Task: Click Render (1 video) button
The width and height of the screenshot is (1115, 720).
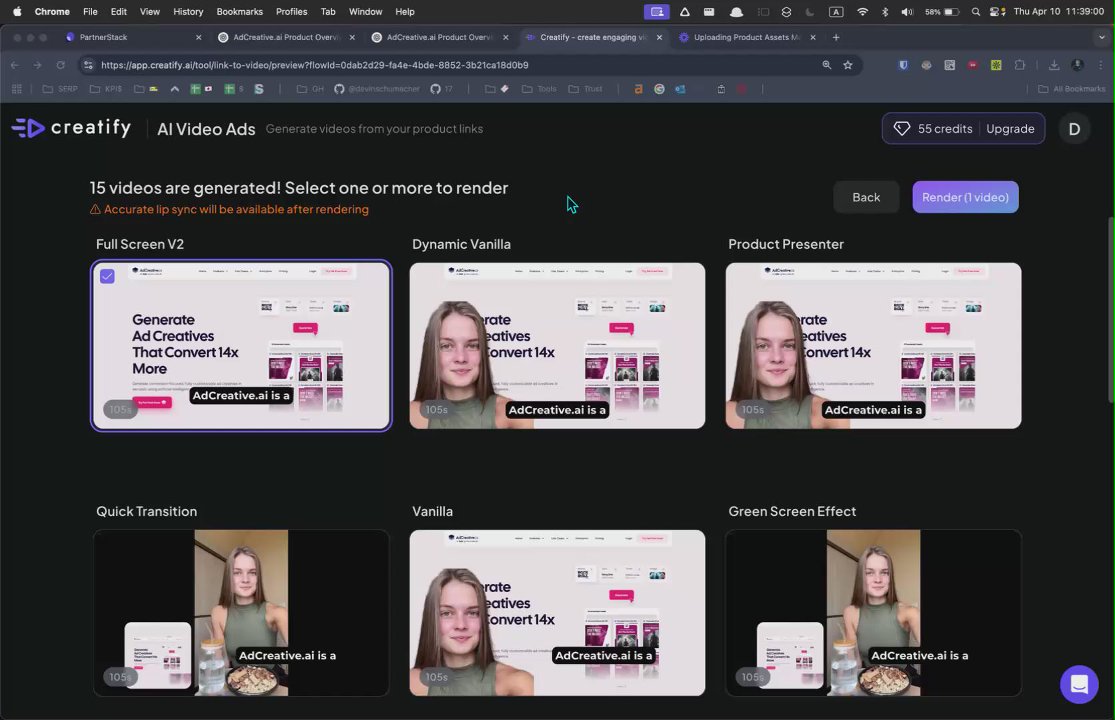Action: pyautogui.click(x=965, y=197)
